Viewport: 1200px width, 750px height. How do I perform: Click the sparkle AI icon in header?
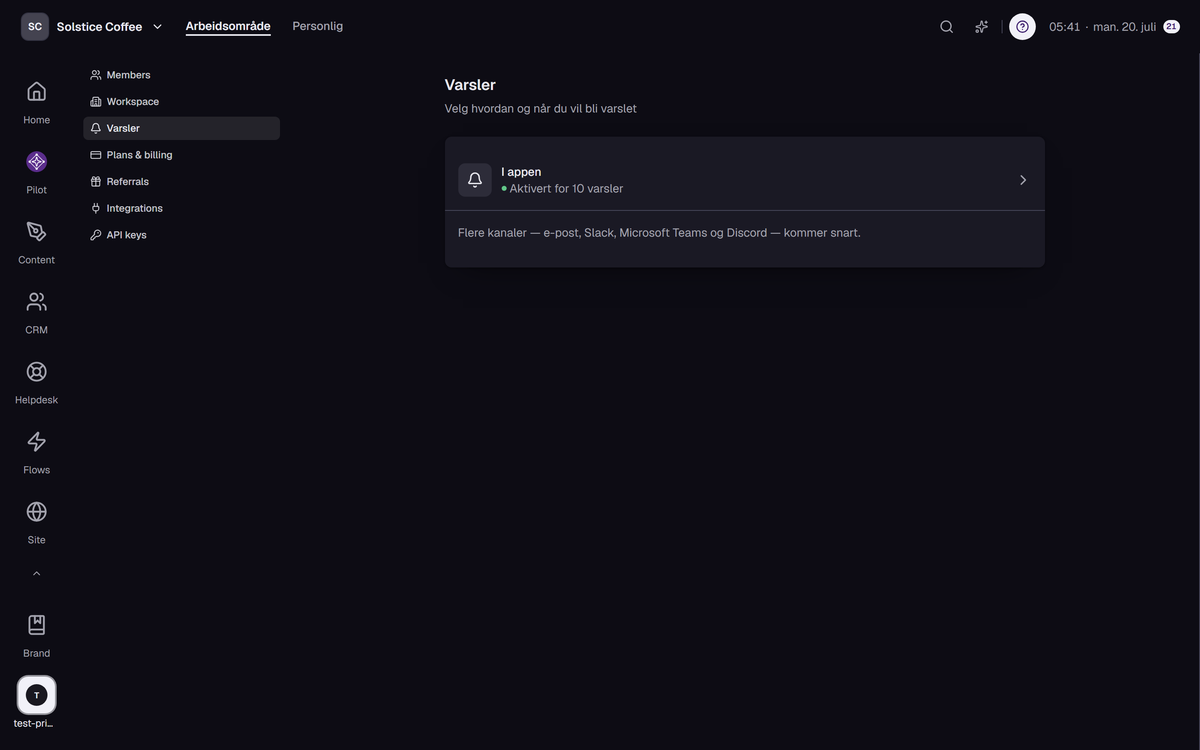pyautogui.click(x=981, y=27)
